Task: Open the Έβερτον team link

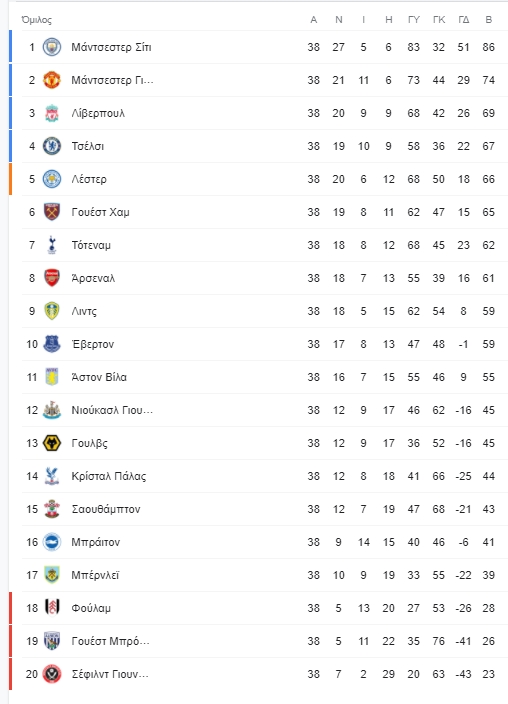Action: (93, 344)
